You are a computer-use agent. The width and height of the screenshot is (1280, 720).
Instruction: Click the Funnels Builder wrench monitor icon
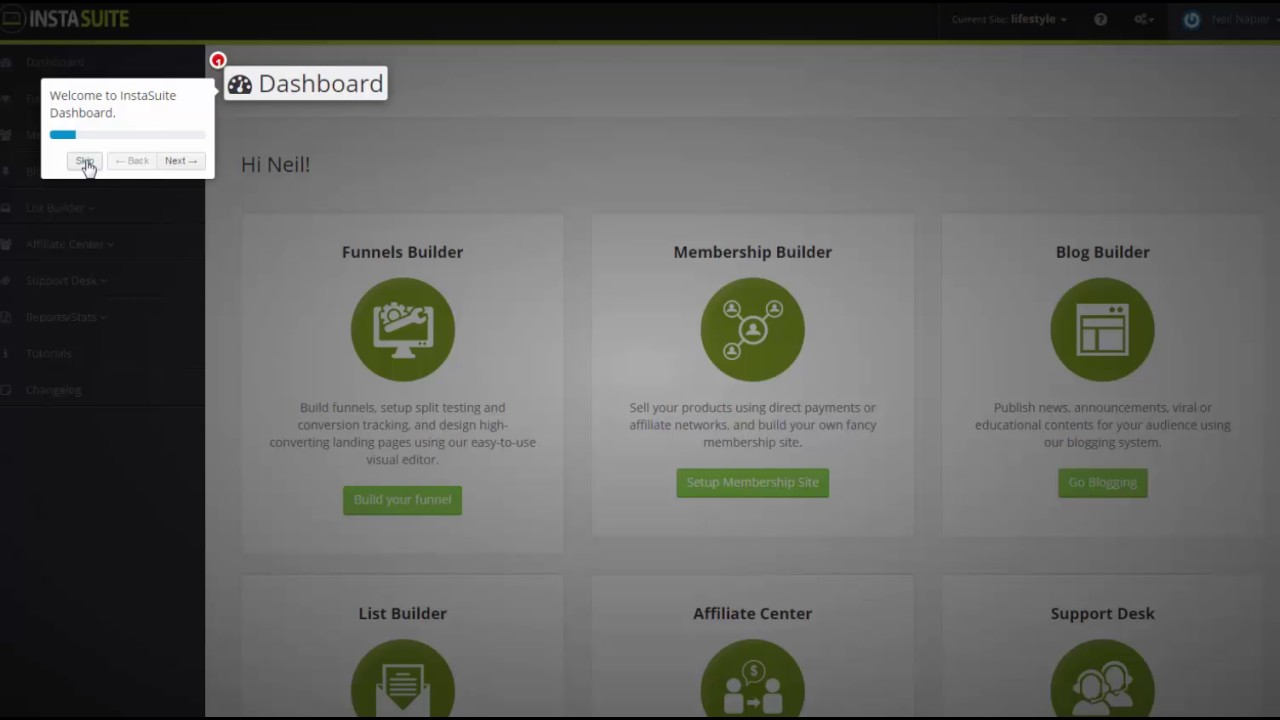click(x=403, y=329)
